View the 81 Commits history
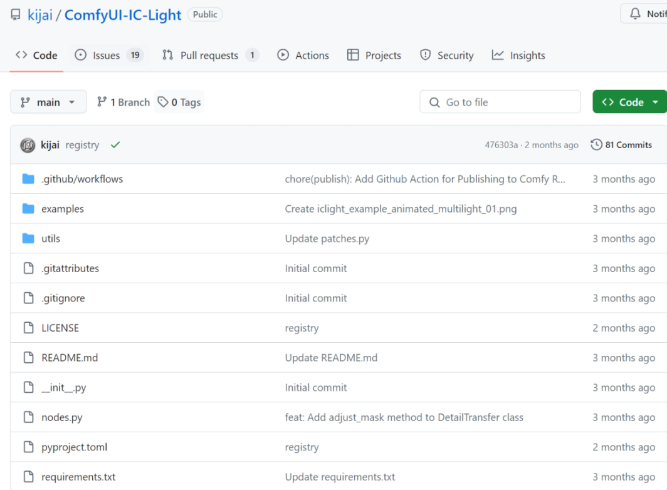Viewport: 667px width, 490px height. 621,145
